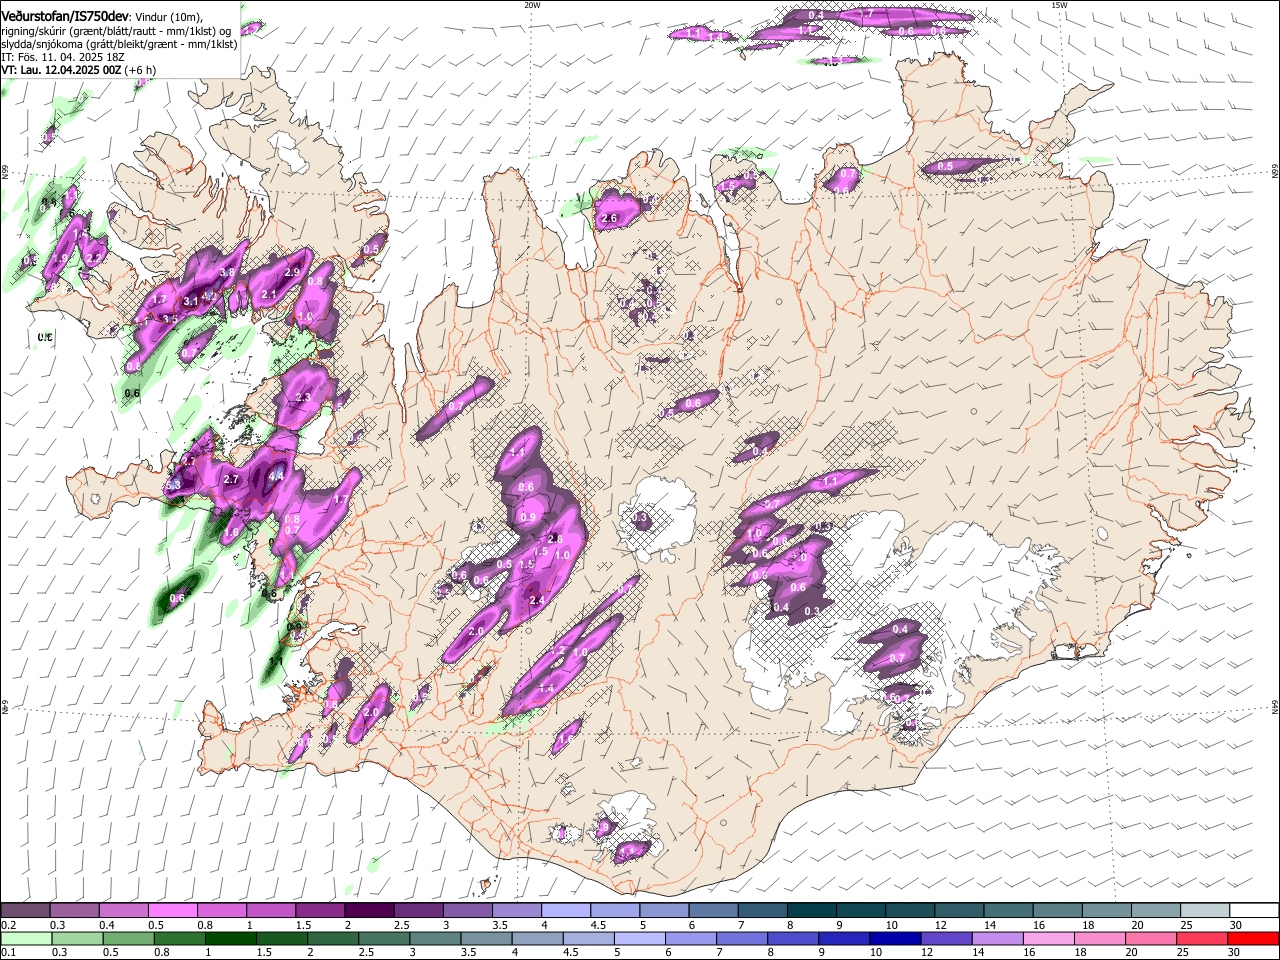
Task: Select the snow legend swatch between 25 and 30
Action: [x=1205, y=910]
